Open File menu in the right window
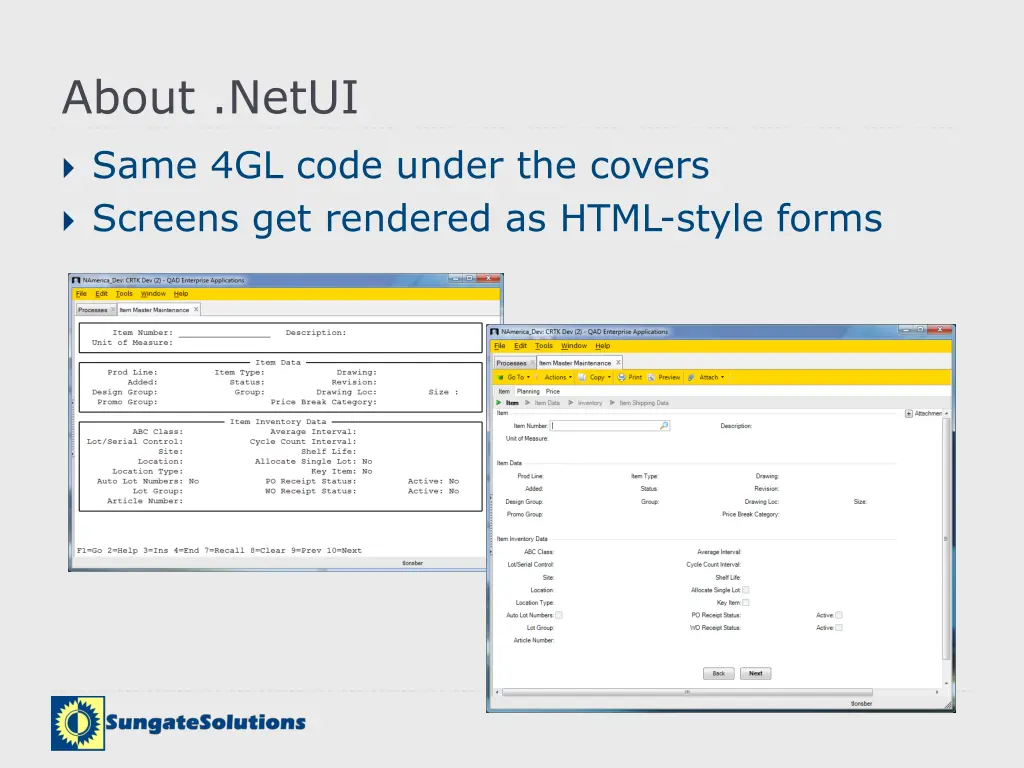Screen dimensions: 1024x768 tap(500, 346)
